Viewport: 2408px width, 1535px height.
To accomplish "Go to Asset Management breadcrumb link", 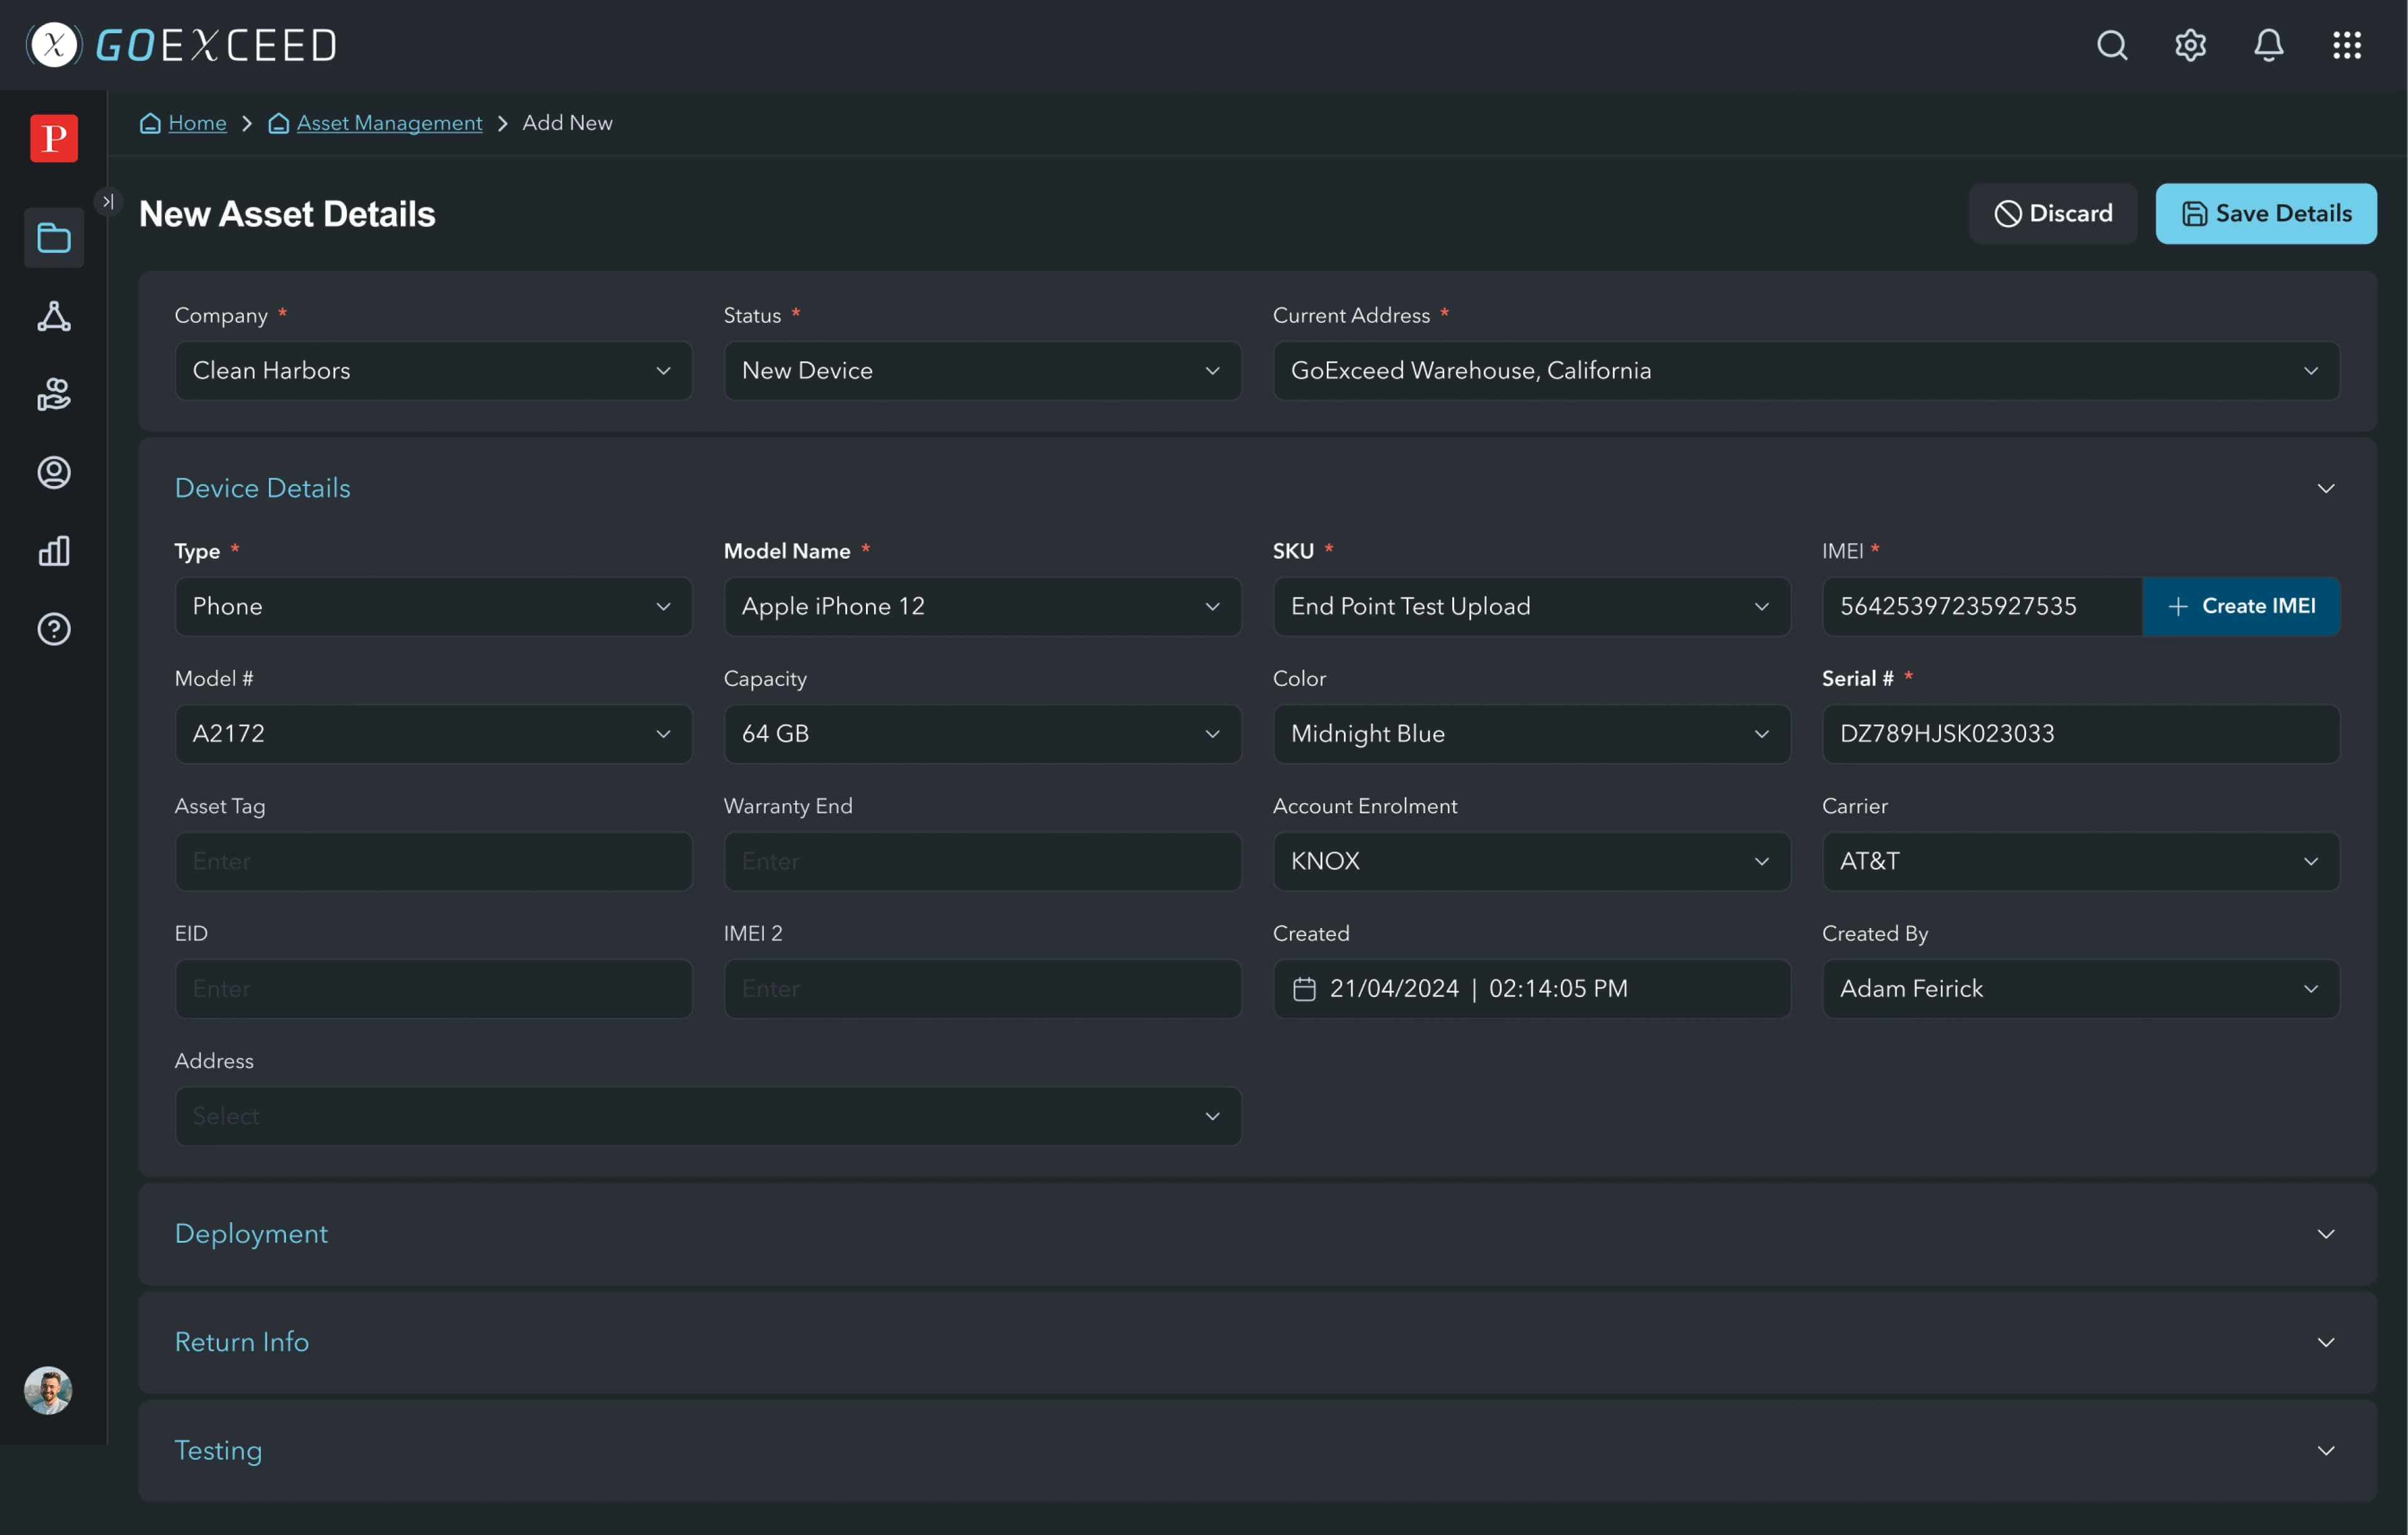I will 389,123.
